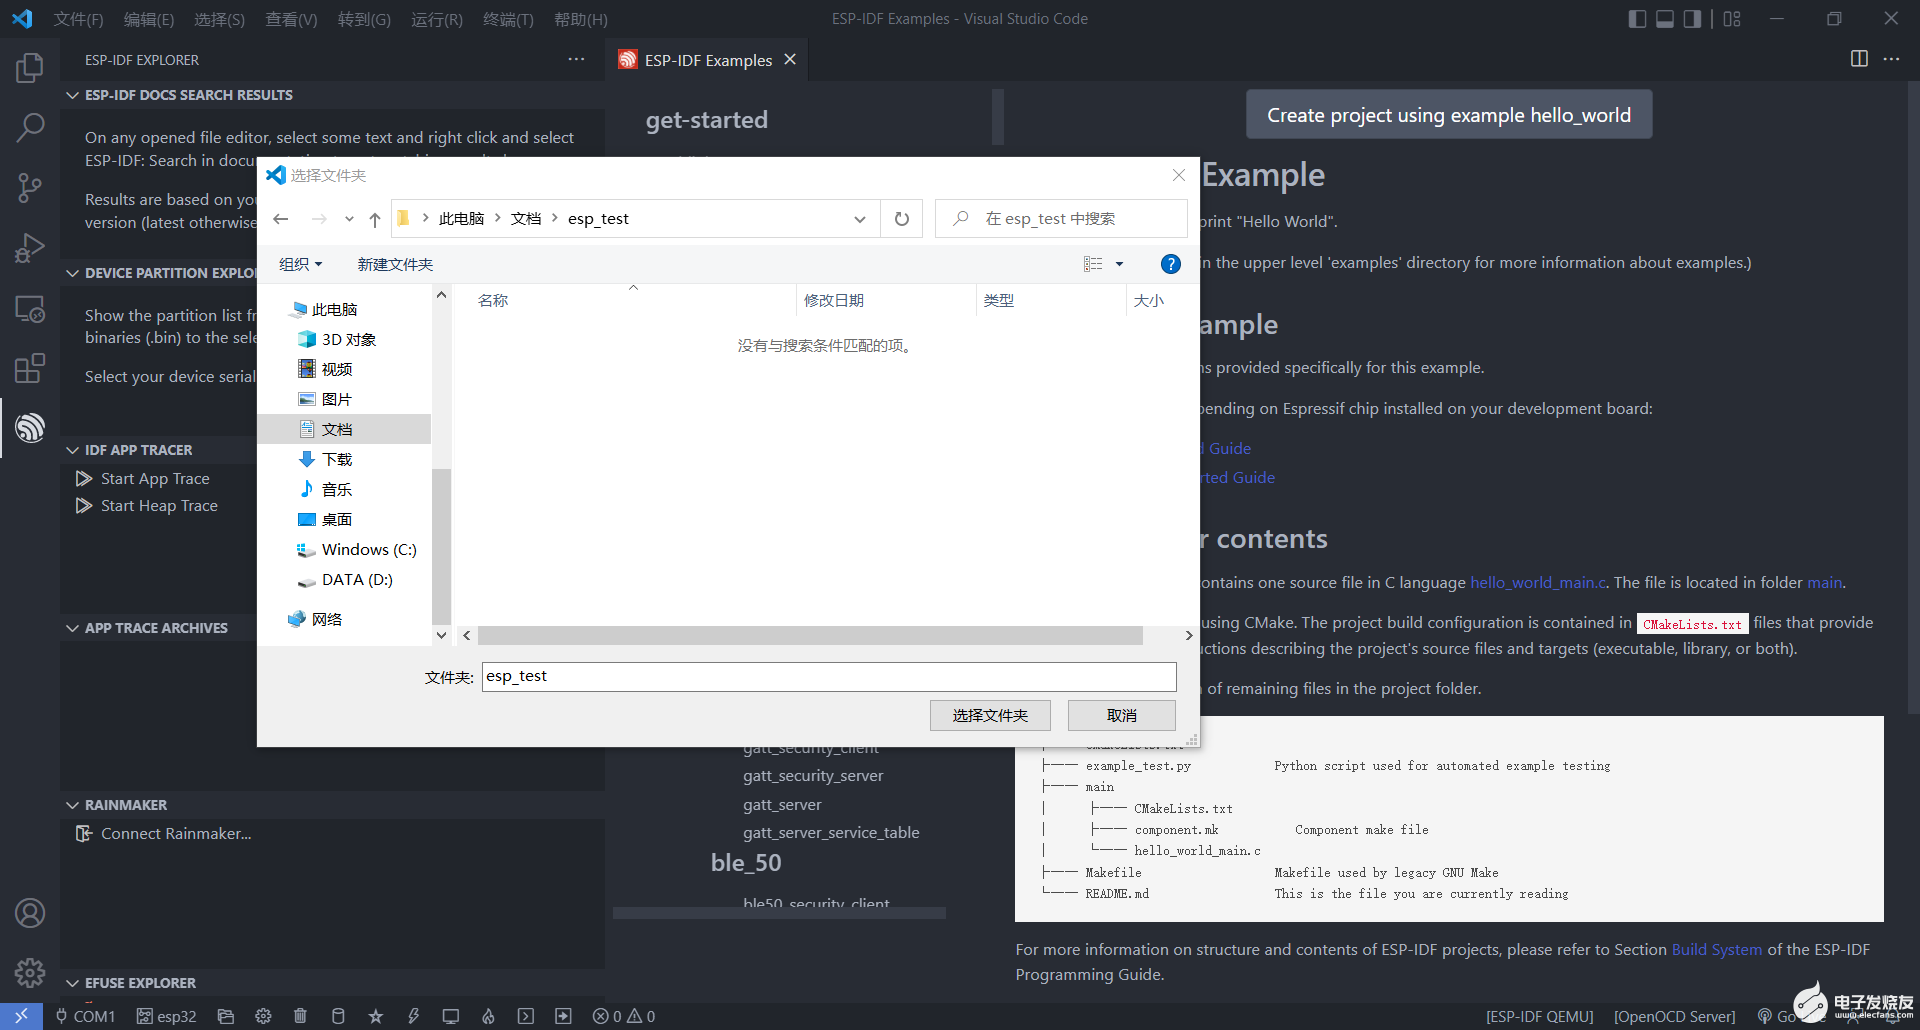Open hello_world_main.c link

[x=1537, y=582]
